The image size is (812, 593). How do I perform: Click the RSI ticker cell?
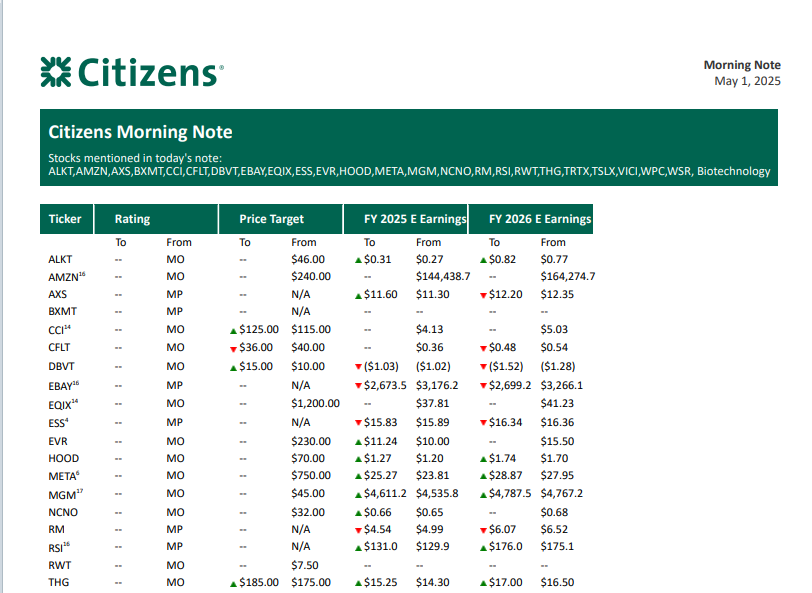59,547
